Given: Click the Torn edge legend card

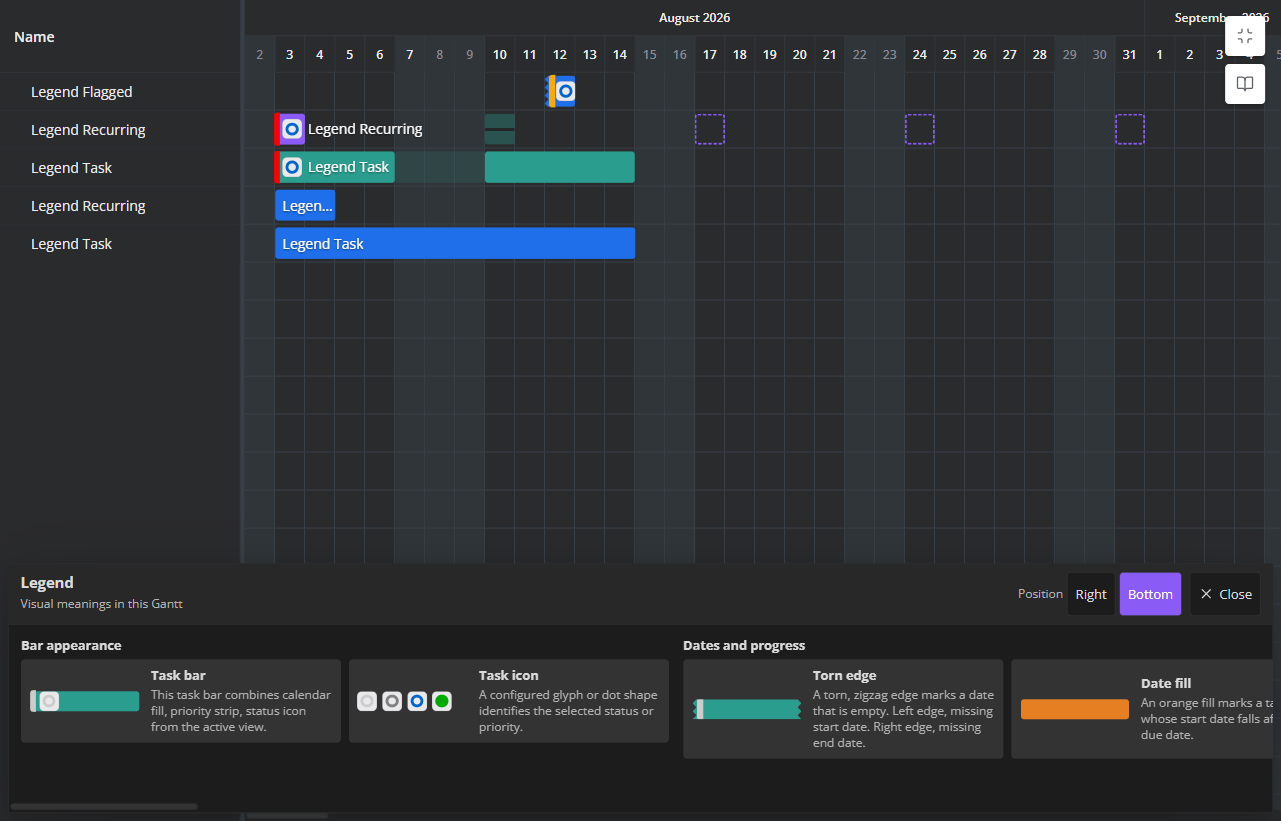Looking at the screenshot, I should click(843, 709).
